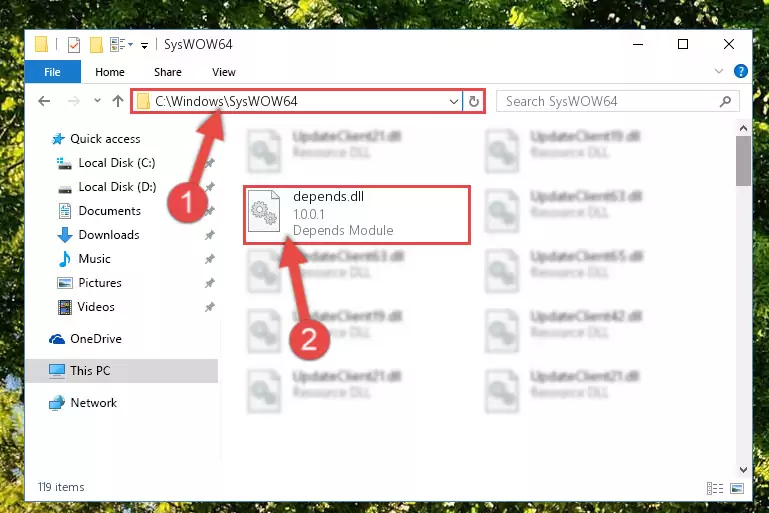
Task: Click the OneDrive cloud icon
Action: (57, 339)
